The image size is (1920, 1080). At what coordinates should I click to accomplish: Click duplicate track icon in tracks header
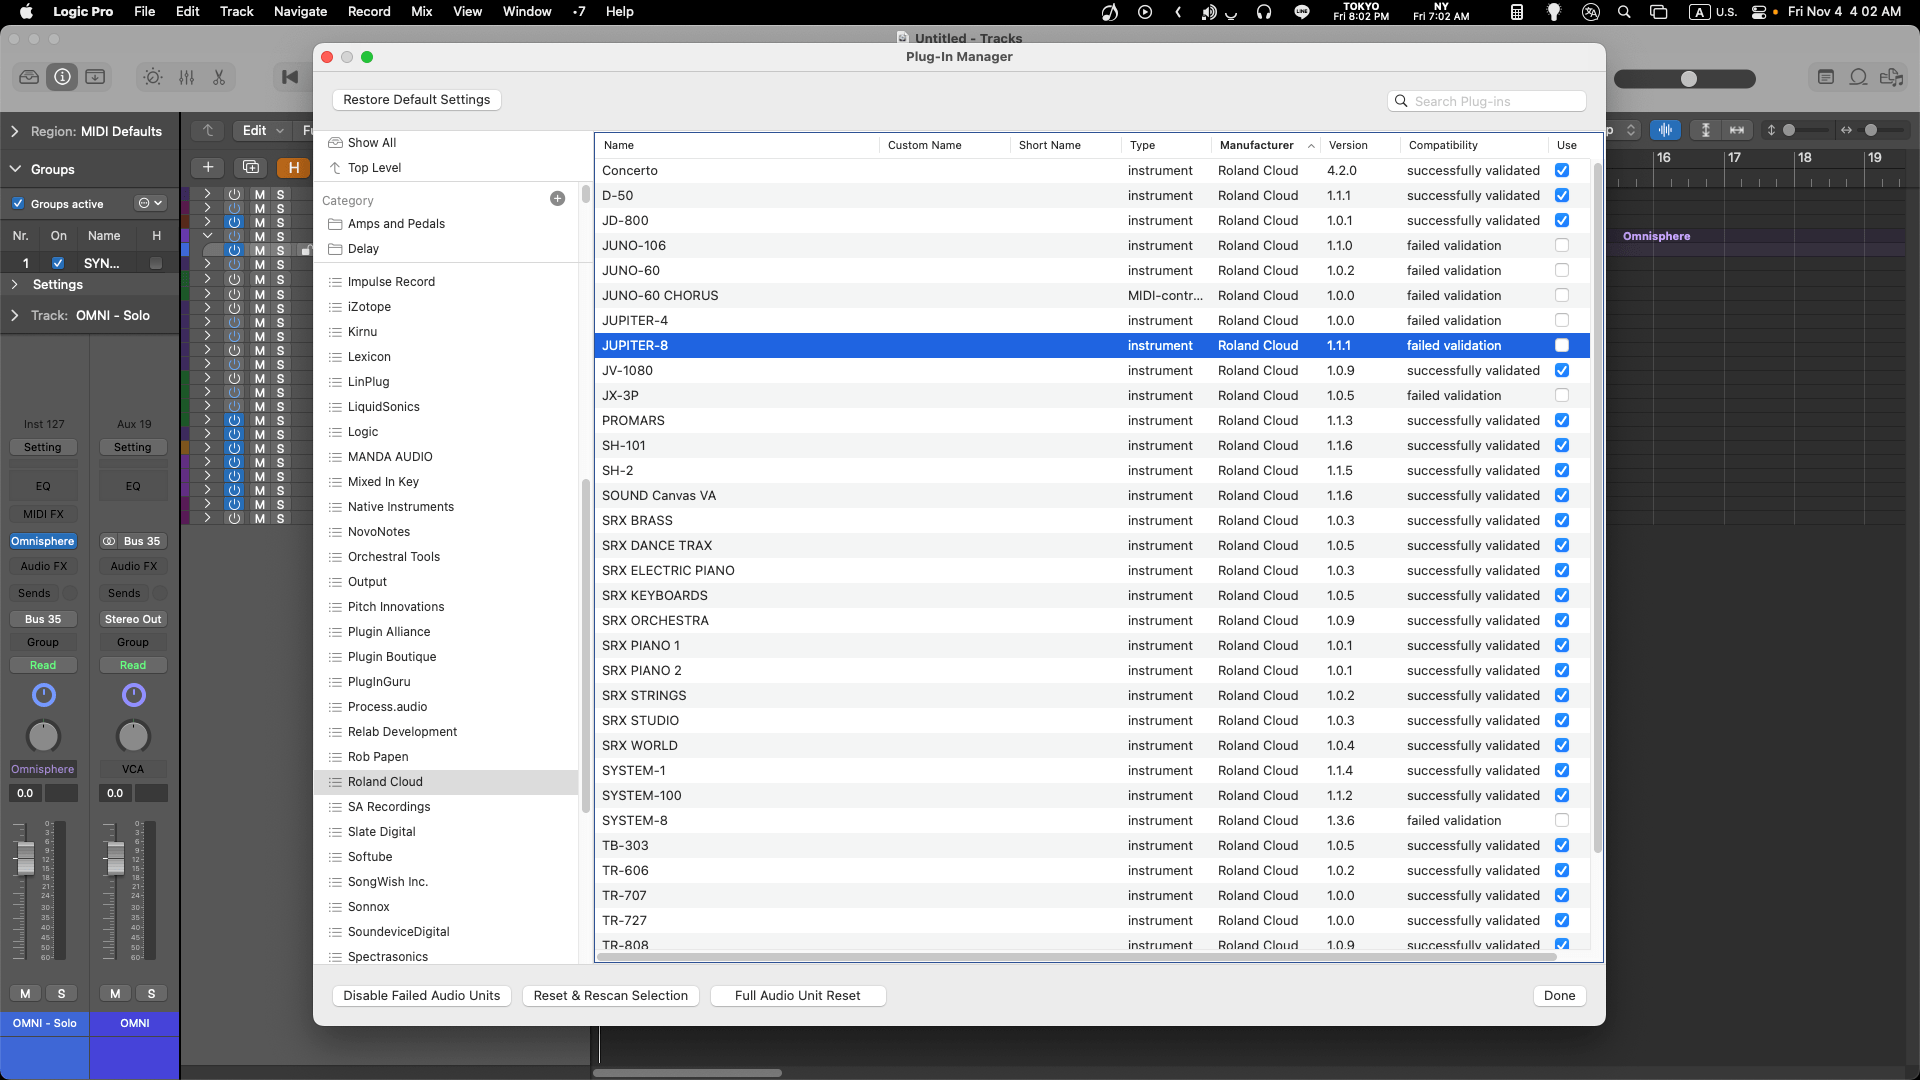click(x=251, y=168)
